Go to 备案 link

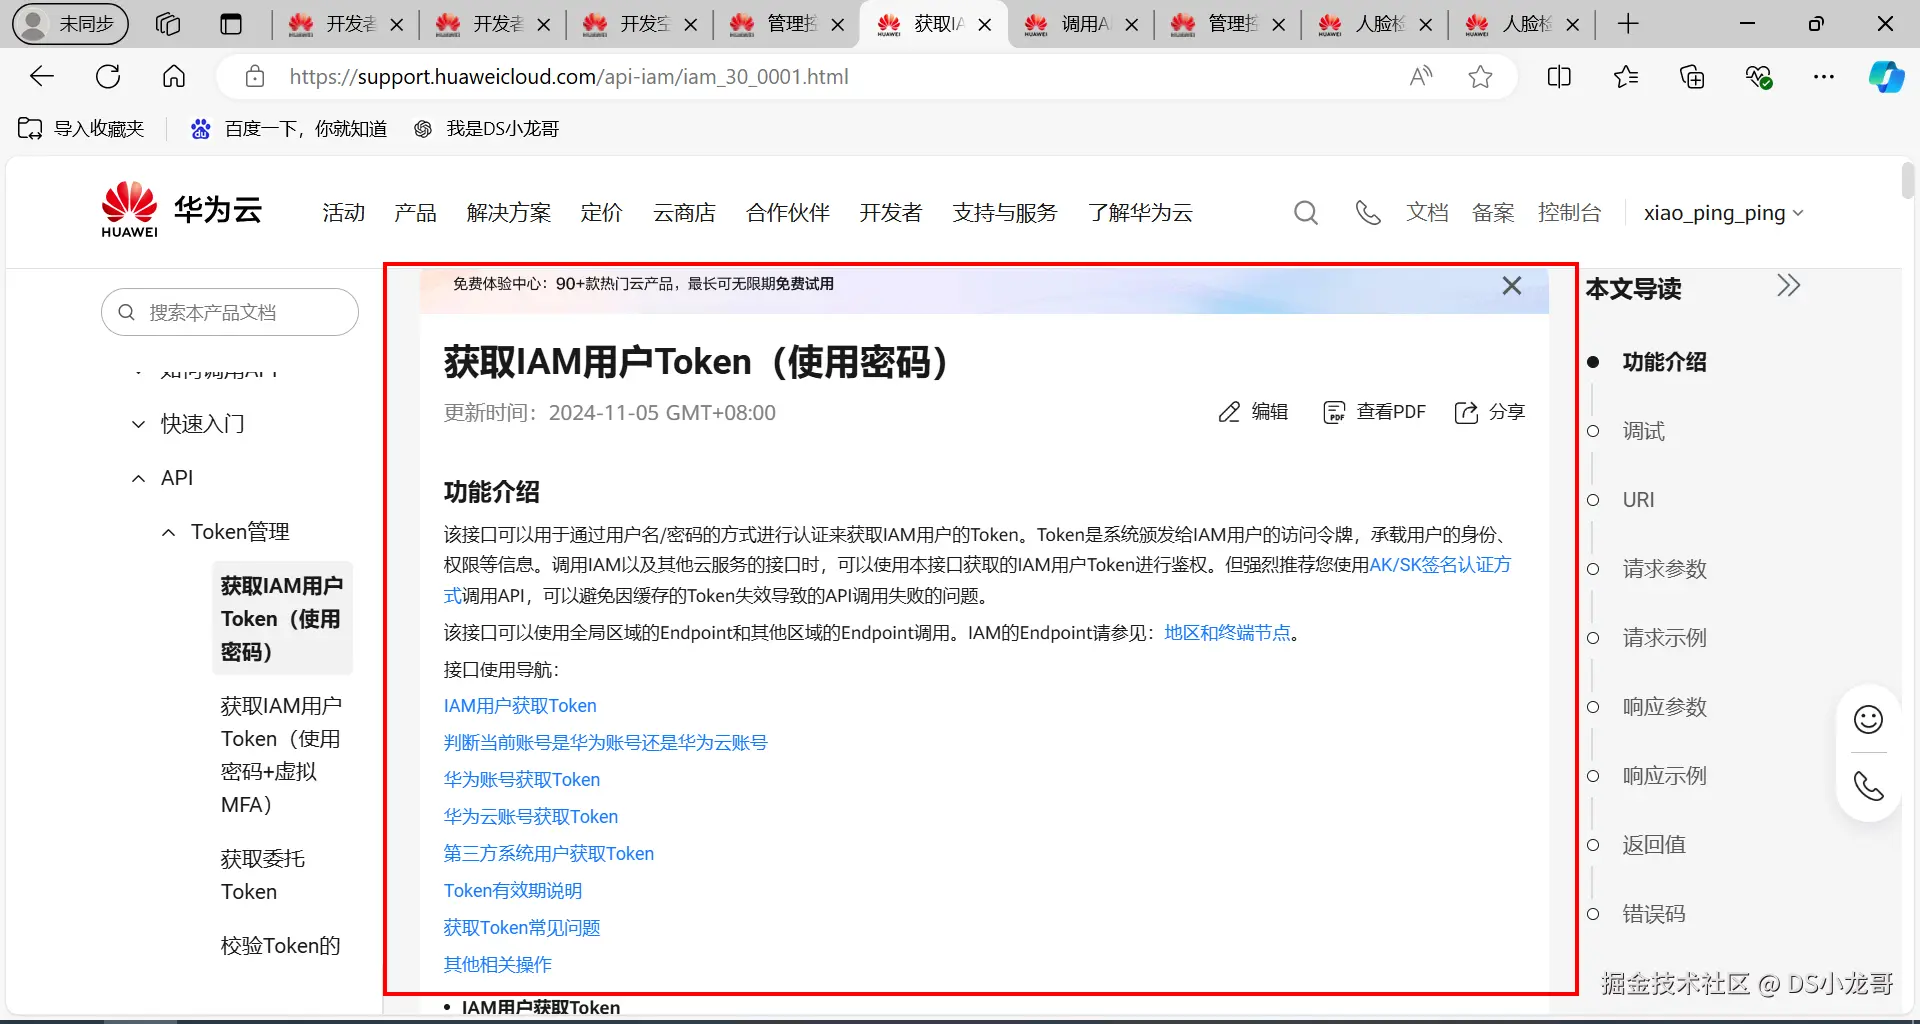tap(1493, 212)
